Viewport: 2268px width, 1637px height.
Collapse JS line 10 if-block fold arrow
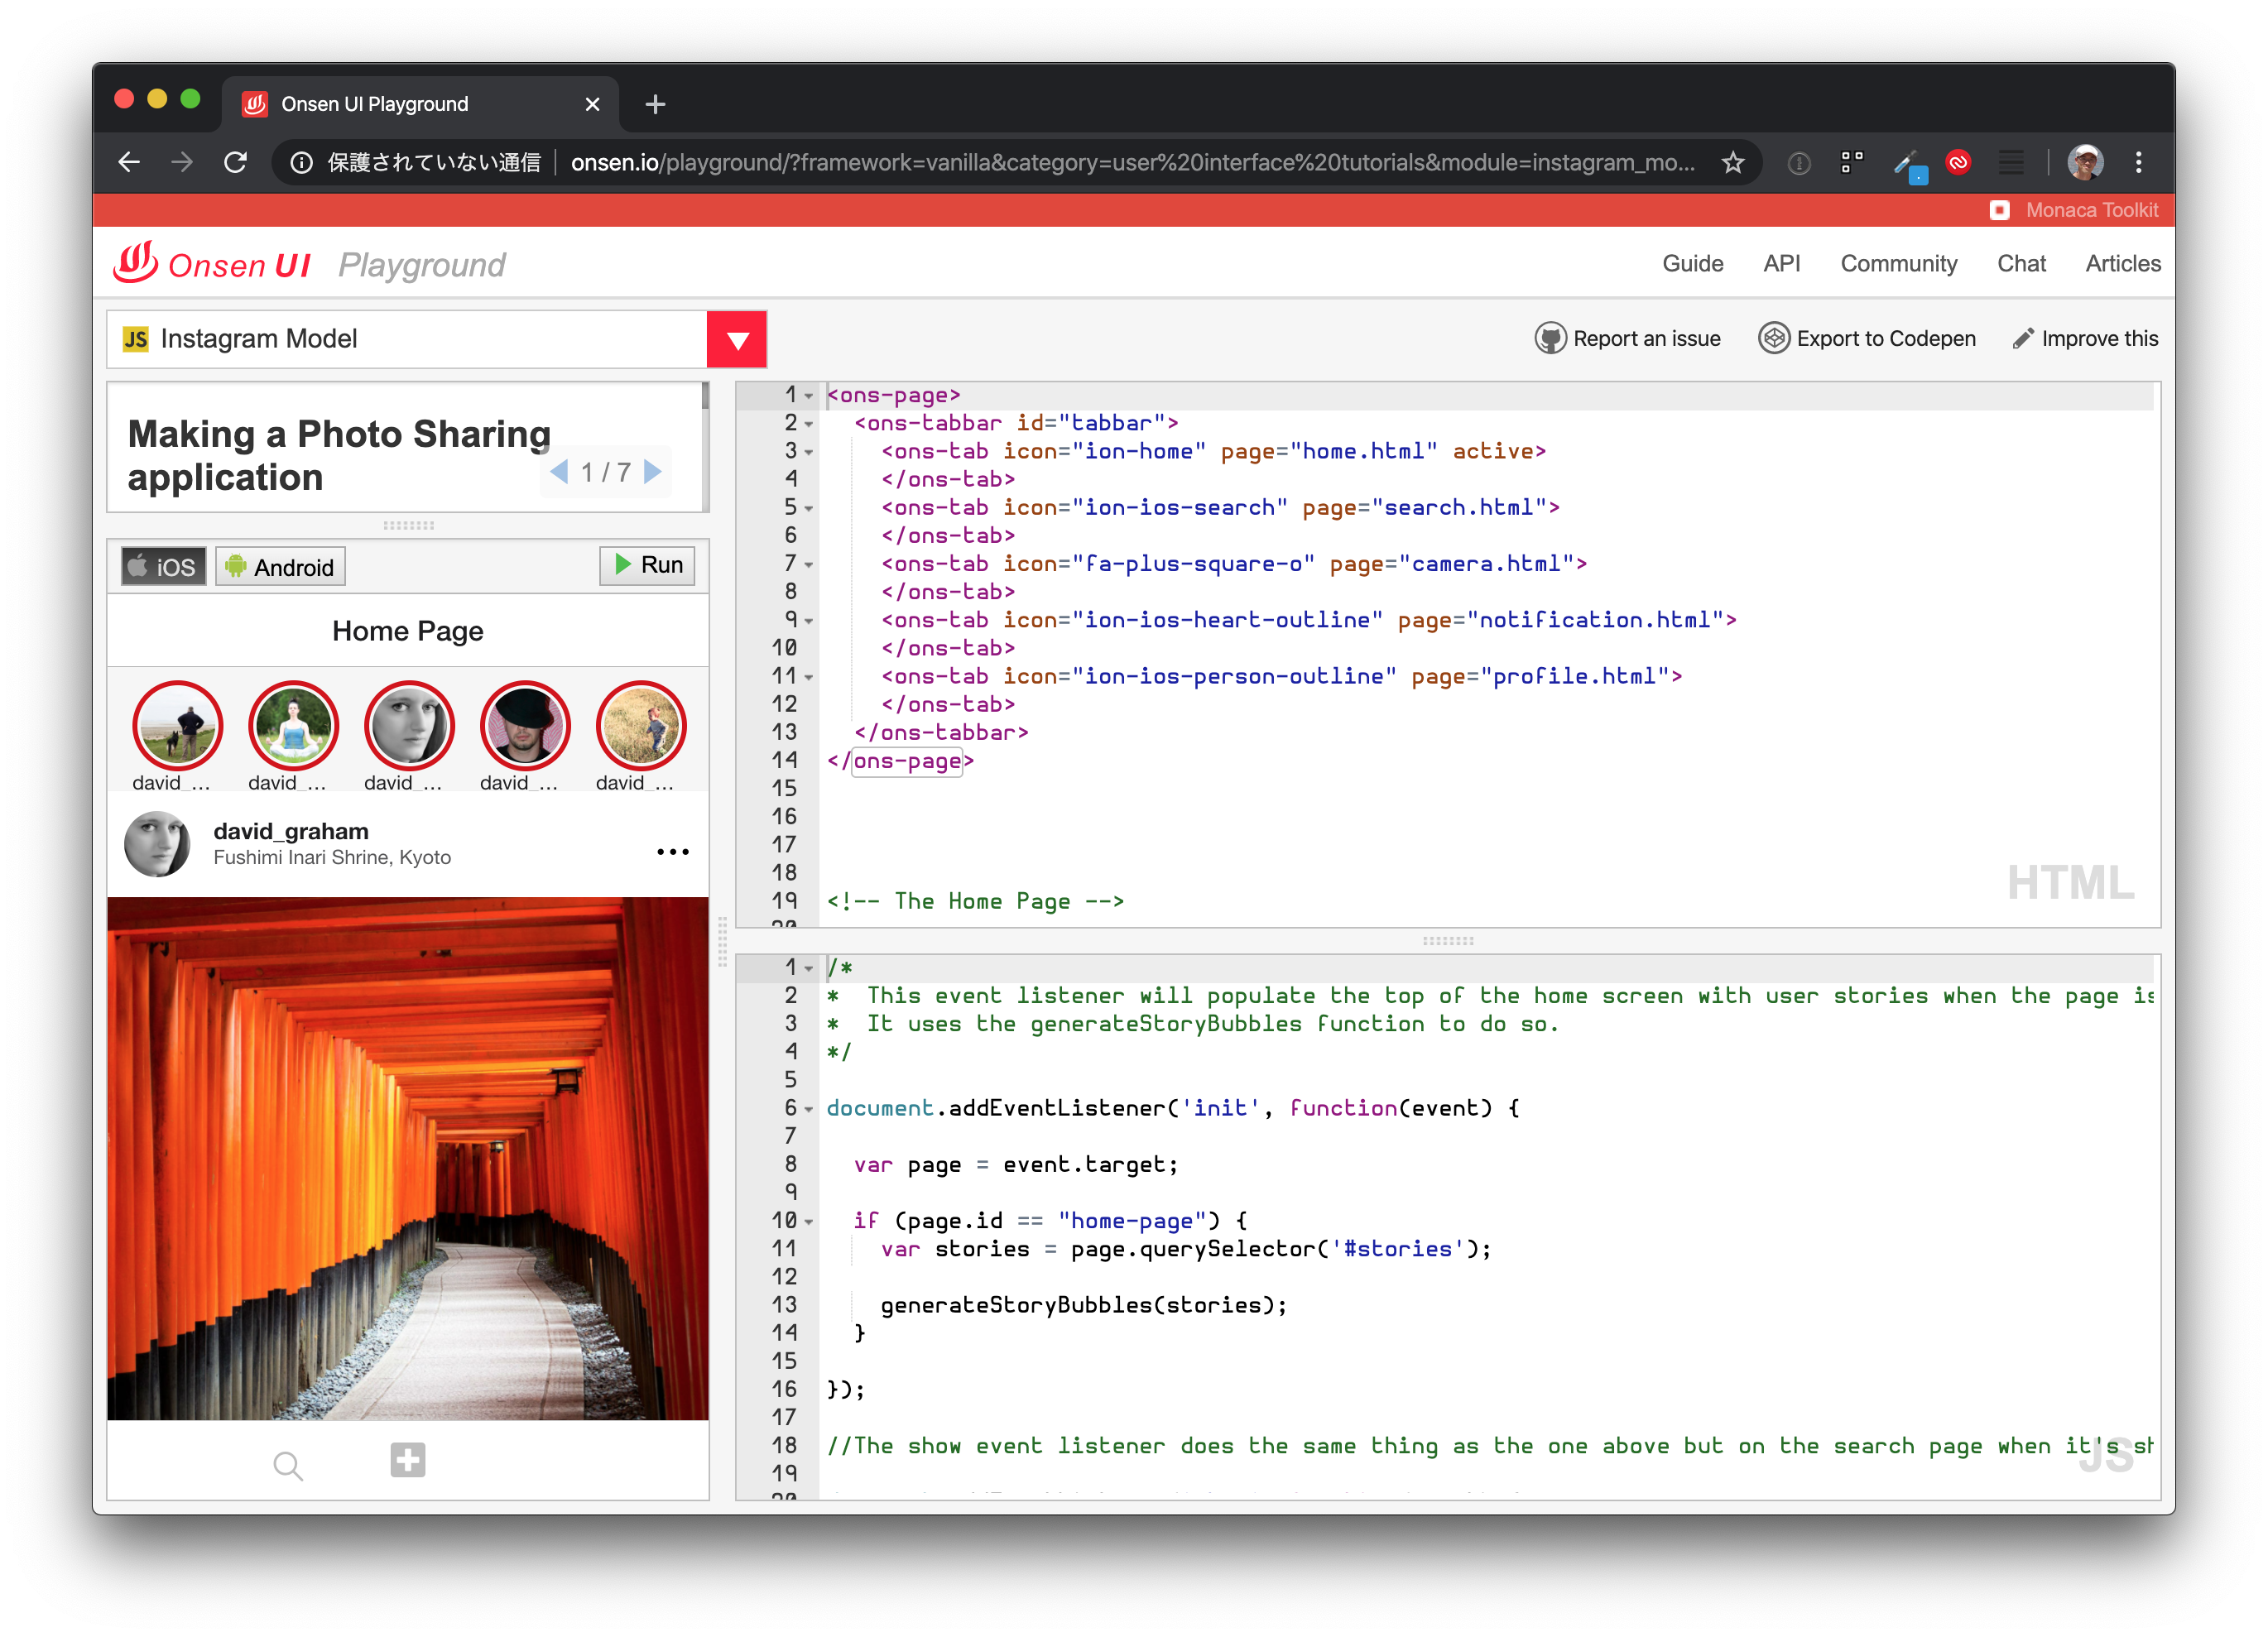809,1221
